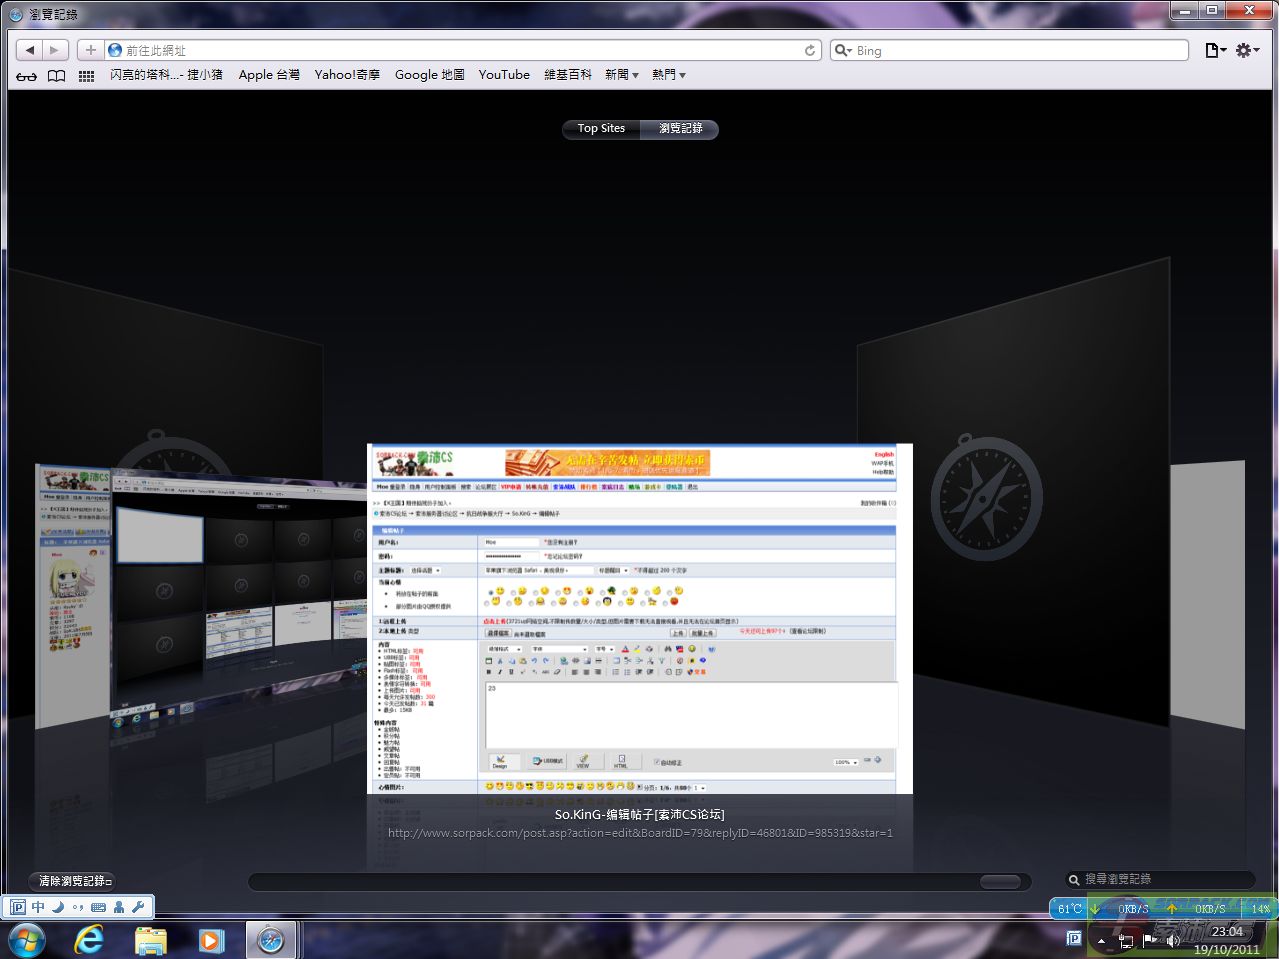Open the YouTube bookmark link

[x=504, y=75]
